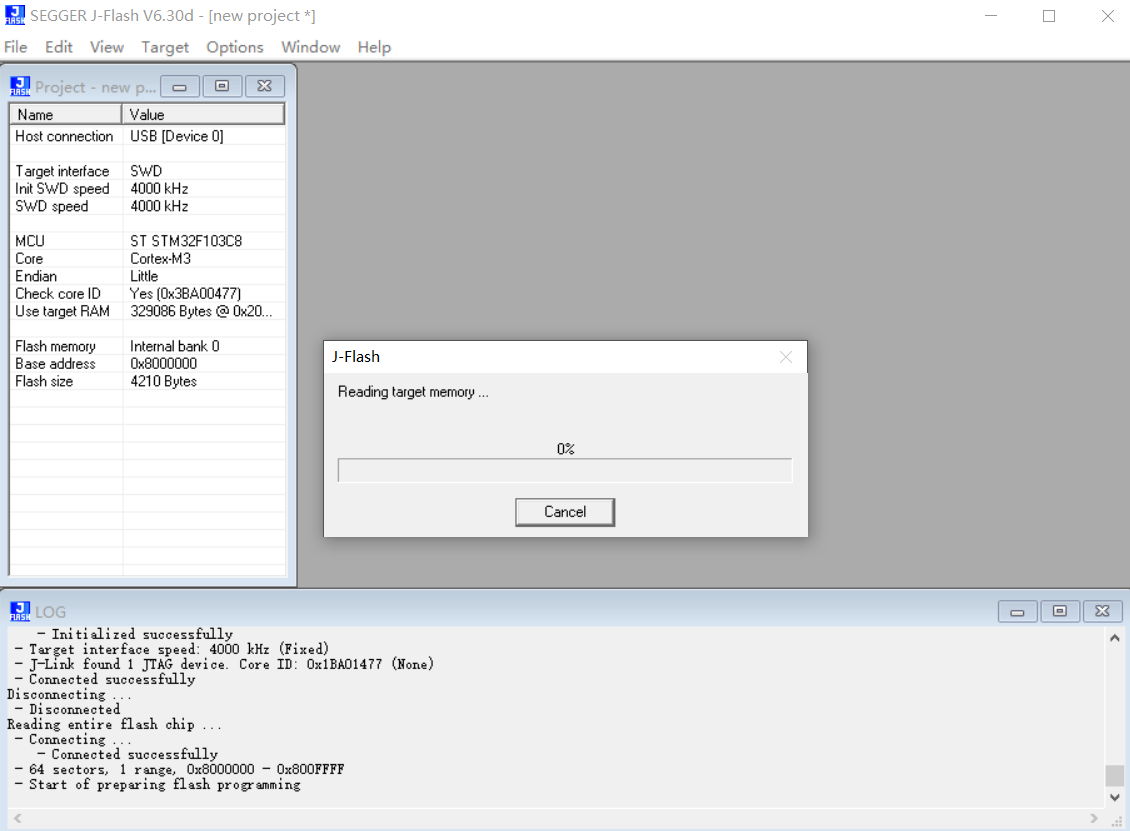Click the LOG vertical scrollbar thumb
Image resolution: width=1130 pixels, height=831 pixels.
pyautogui.click(x=1114, y=776)
